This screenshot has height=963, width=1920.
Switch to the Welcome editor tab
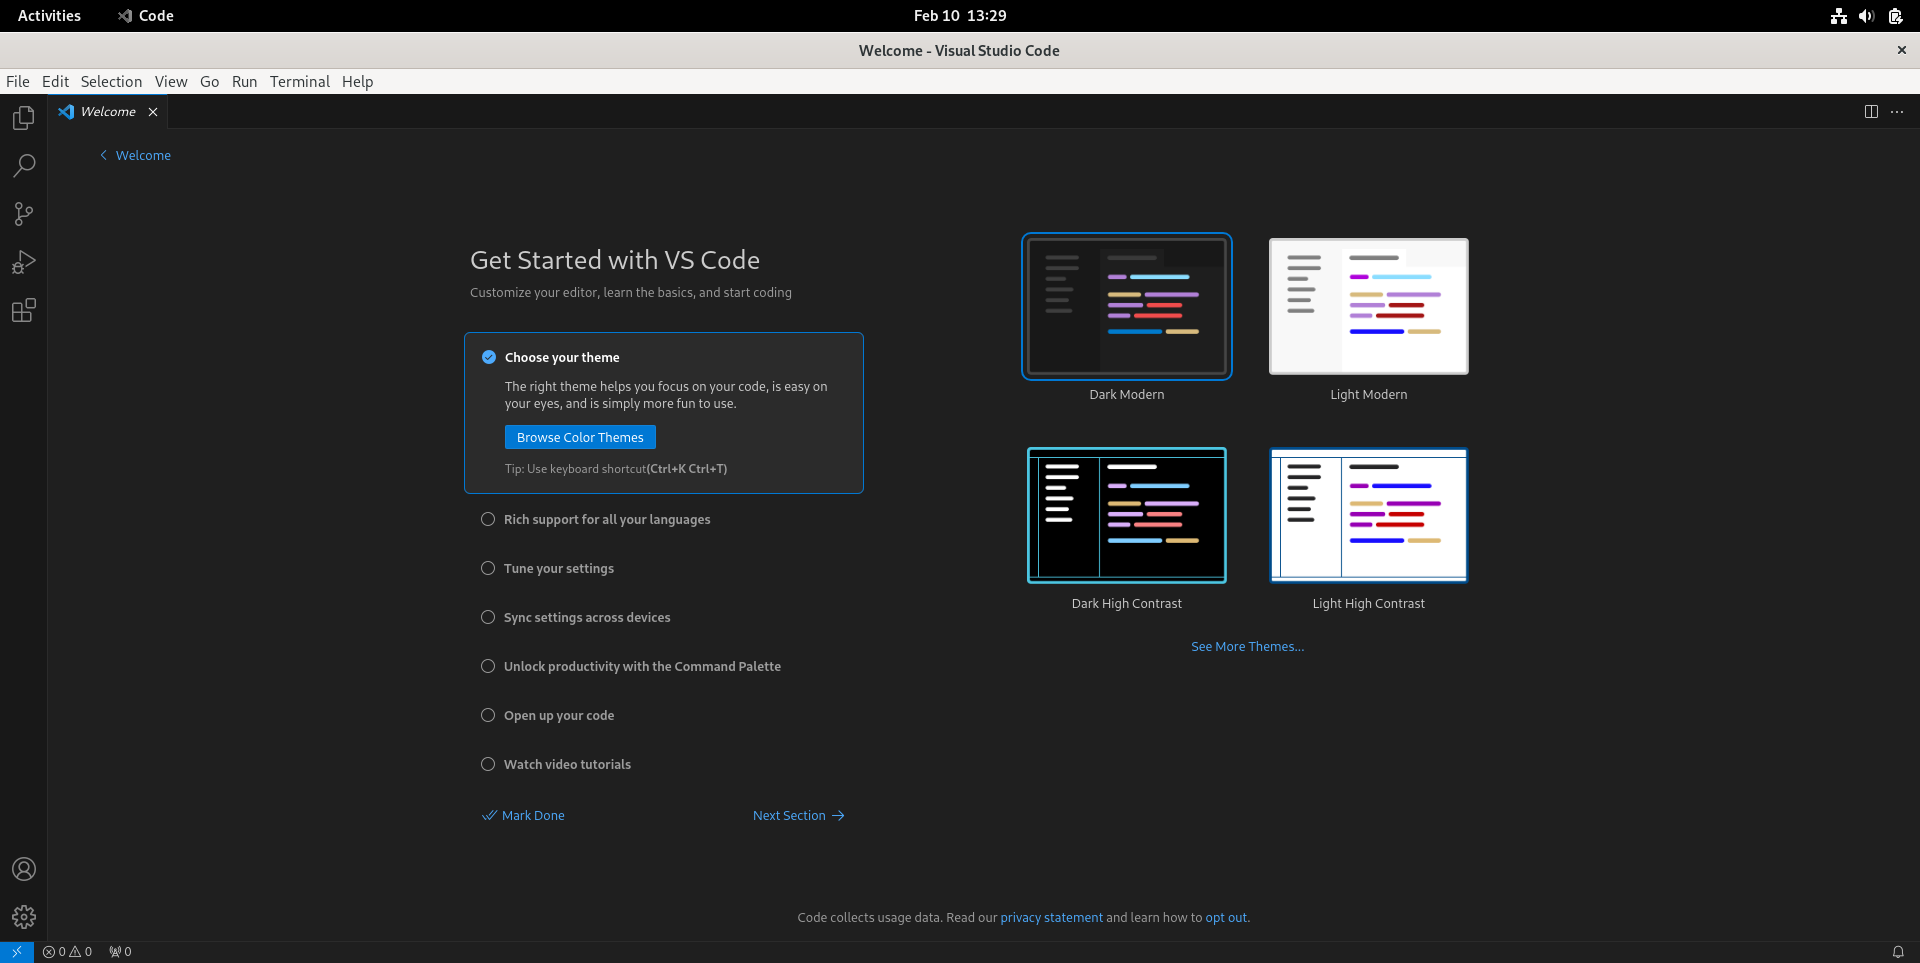[x=108, y=112]
